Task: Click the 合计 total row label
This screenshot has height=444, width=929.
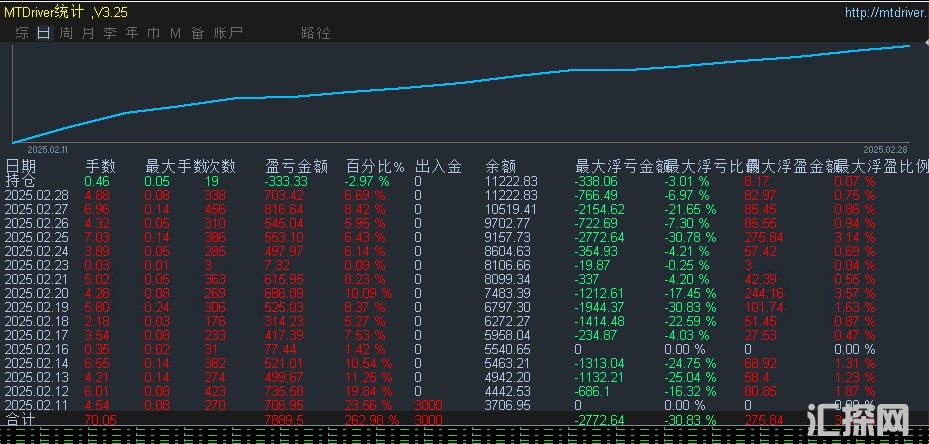Action: [21, 420]
